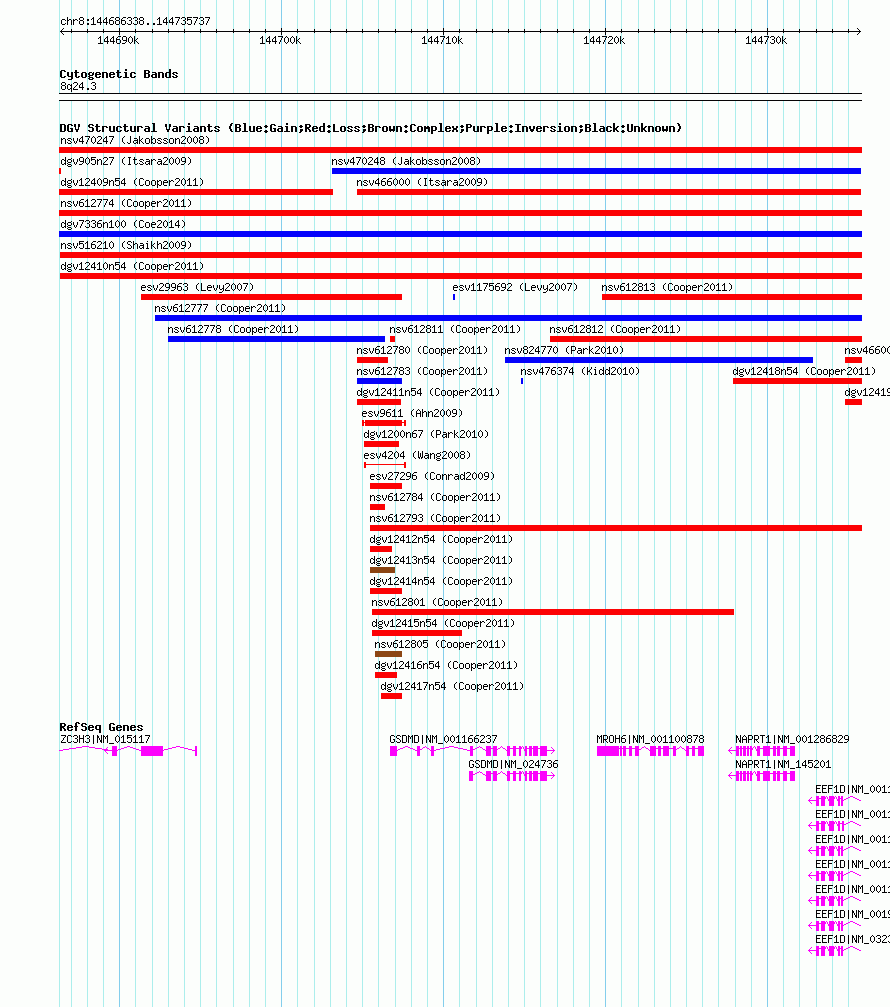Open the GSDMD|NM_024736 gene label
This screenshot has height=1007, width=890.
(513, 764)
